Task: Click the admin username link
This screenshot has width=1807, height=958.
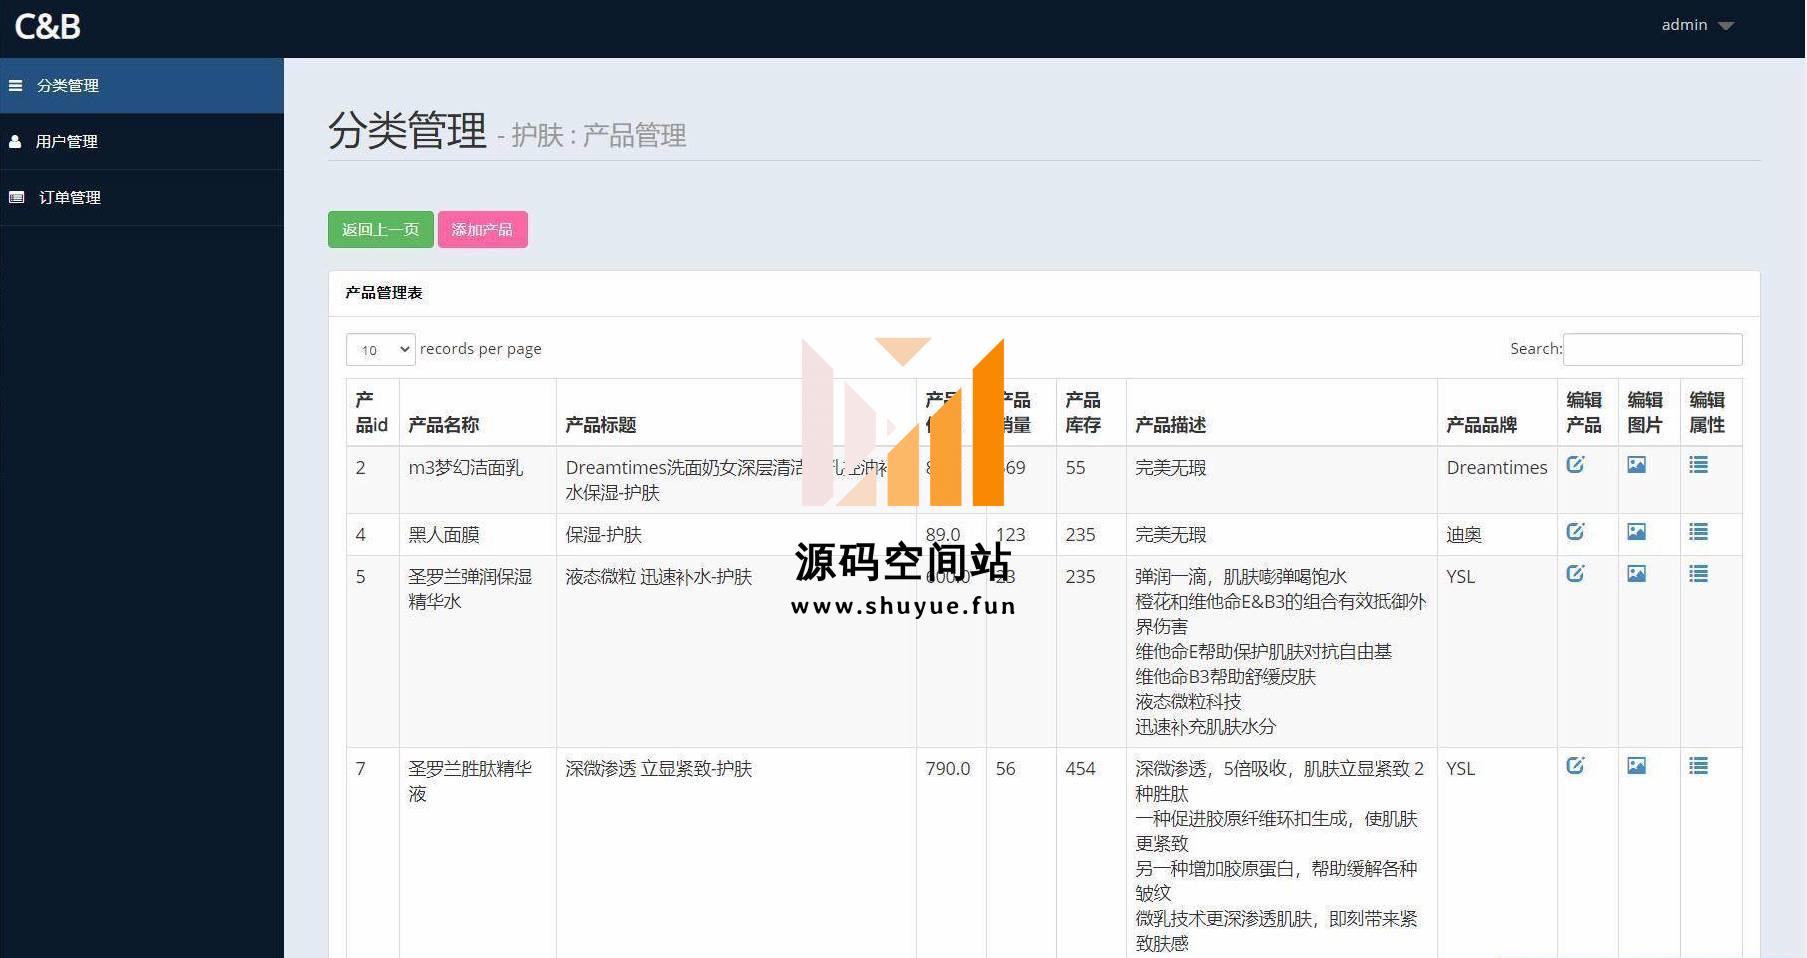Action: 1684,25
